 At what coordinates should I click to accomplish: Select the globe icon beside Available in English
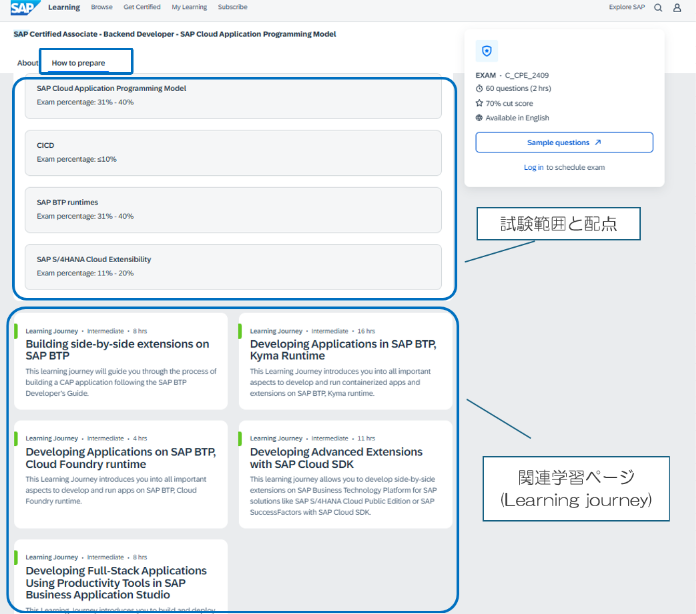[x=479, y=118]
